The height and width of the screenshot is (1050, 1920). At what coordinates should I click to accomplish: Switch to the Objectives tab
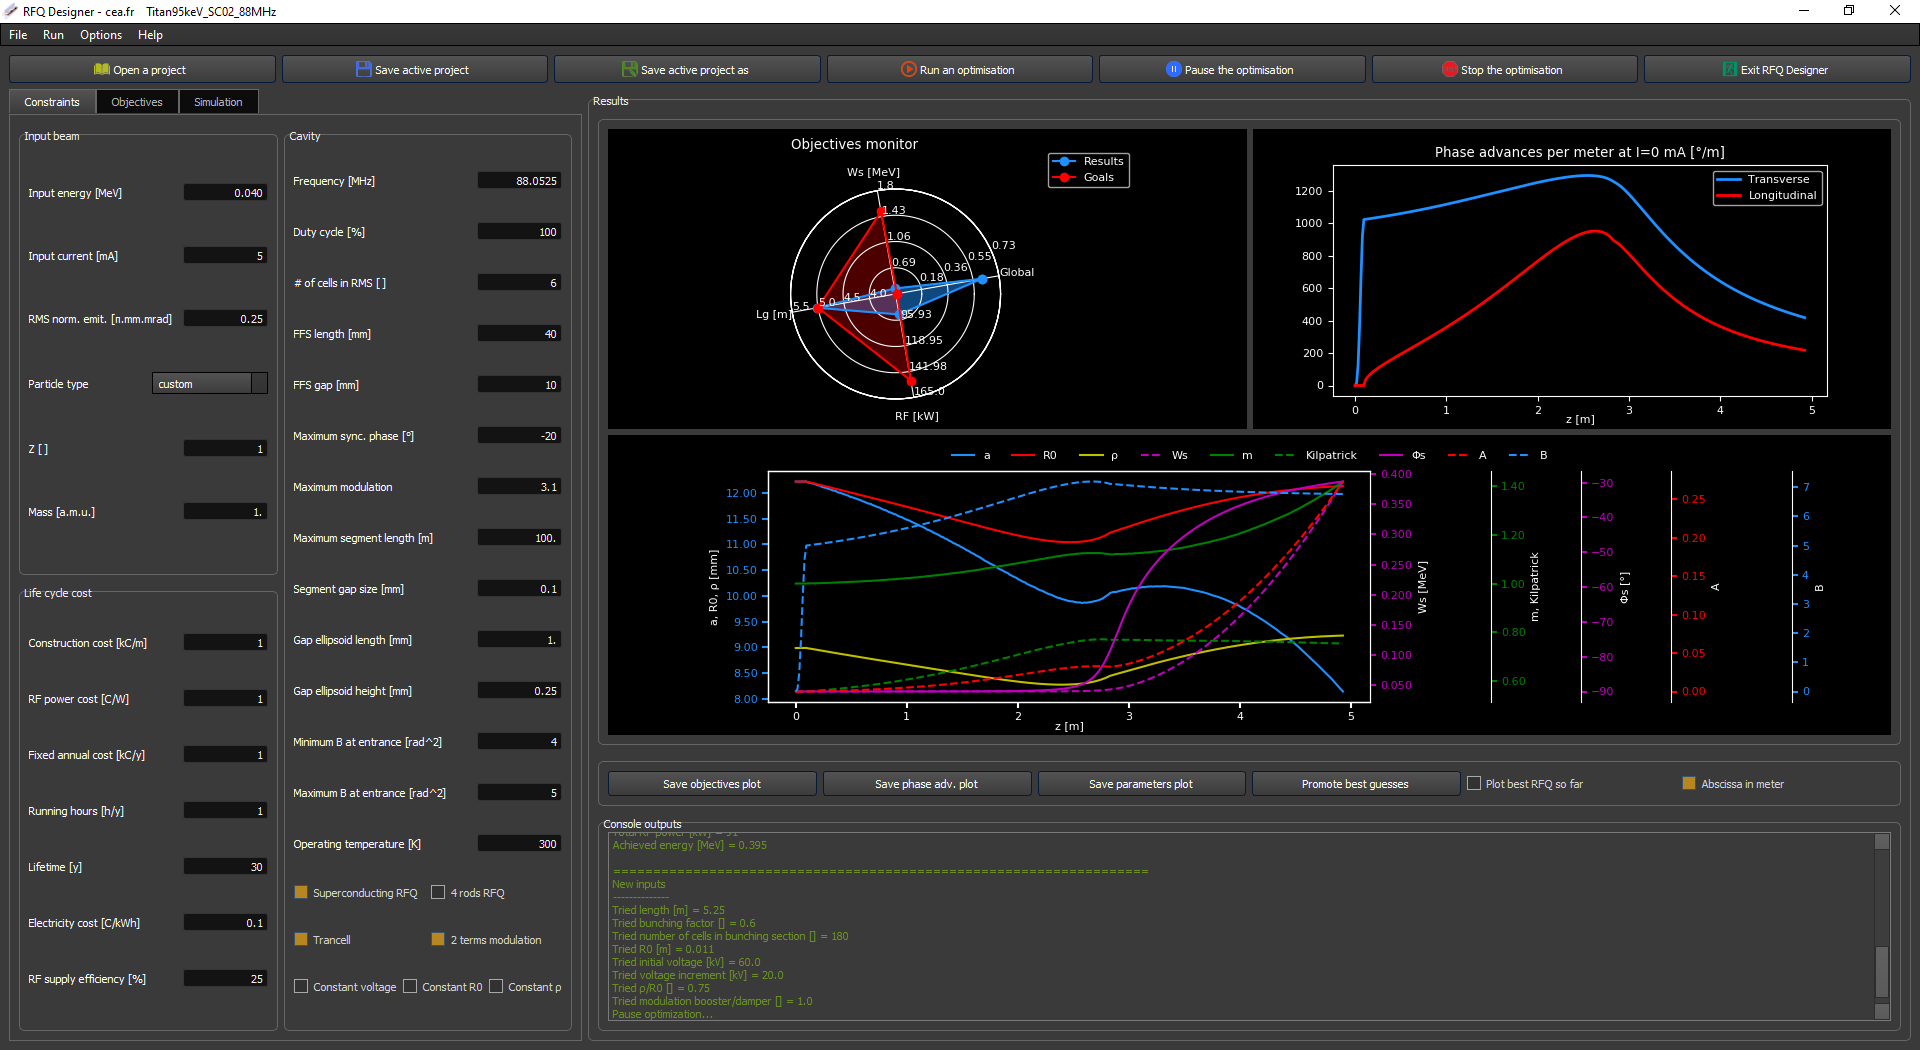137,102
